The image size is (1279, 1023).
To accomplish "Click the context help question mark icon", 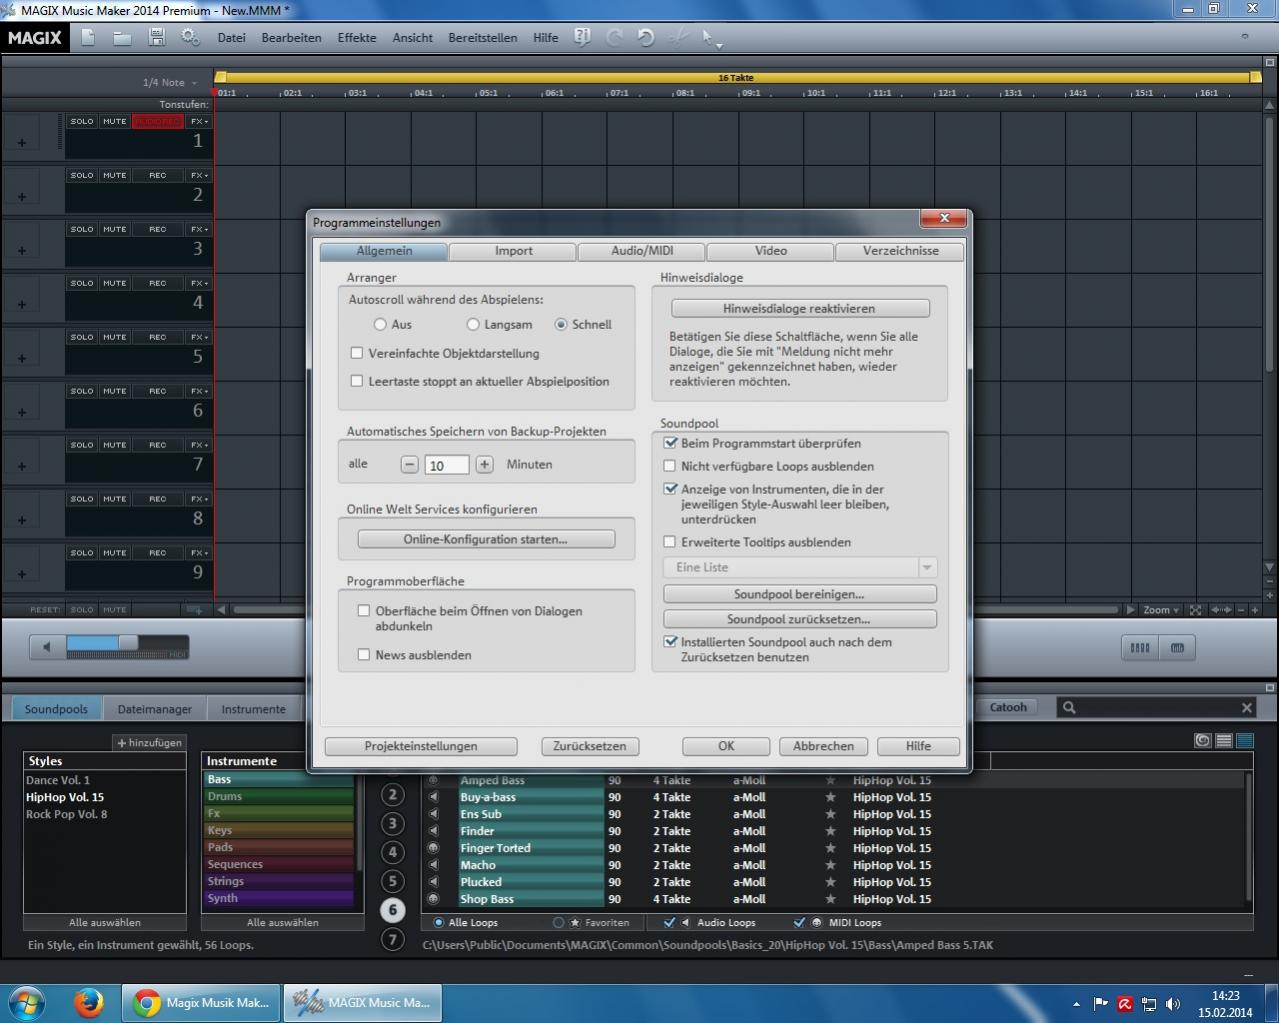I will pos(582,37).
